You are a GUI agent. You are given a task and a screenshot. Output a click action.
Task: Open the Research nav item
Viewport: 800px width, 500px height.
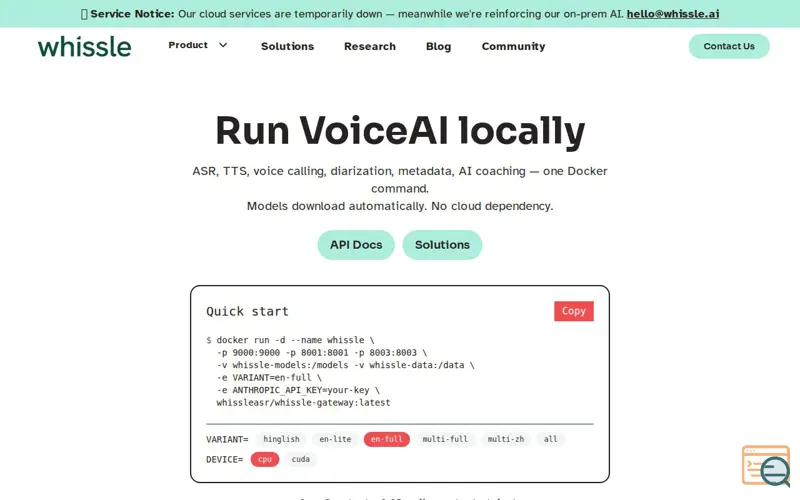tap(370, 46)
